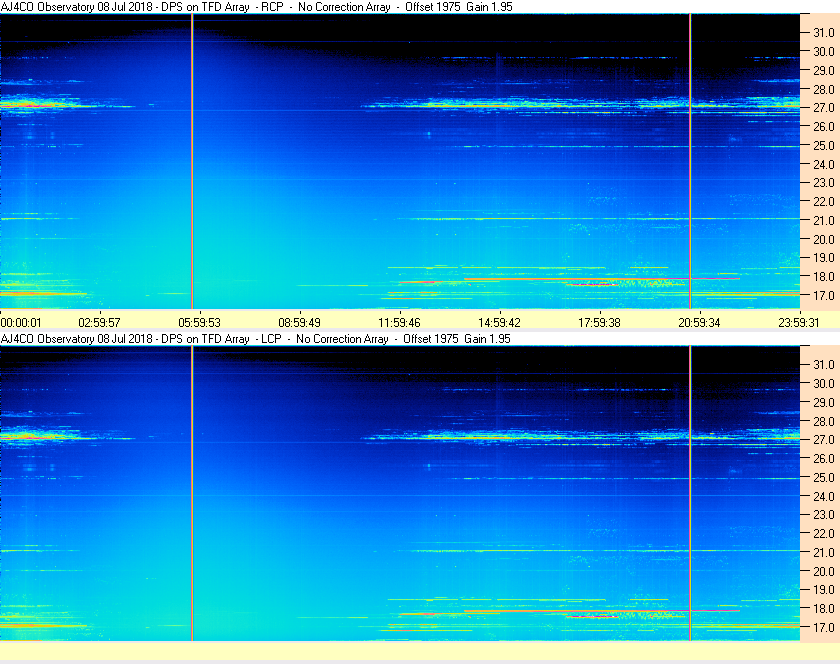Pick the 28.0 frequency label in LCP panel
840x664 pixels.
click(824, 421)
